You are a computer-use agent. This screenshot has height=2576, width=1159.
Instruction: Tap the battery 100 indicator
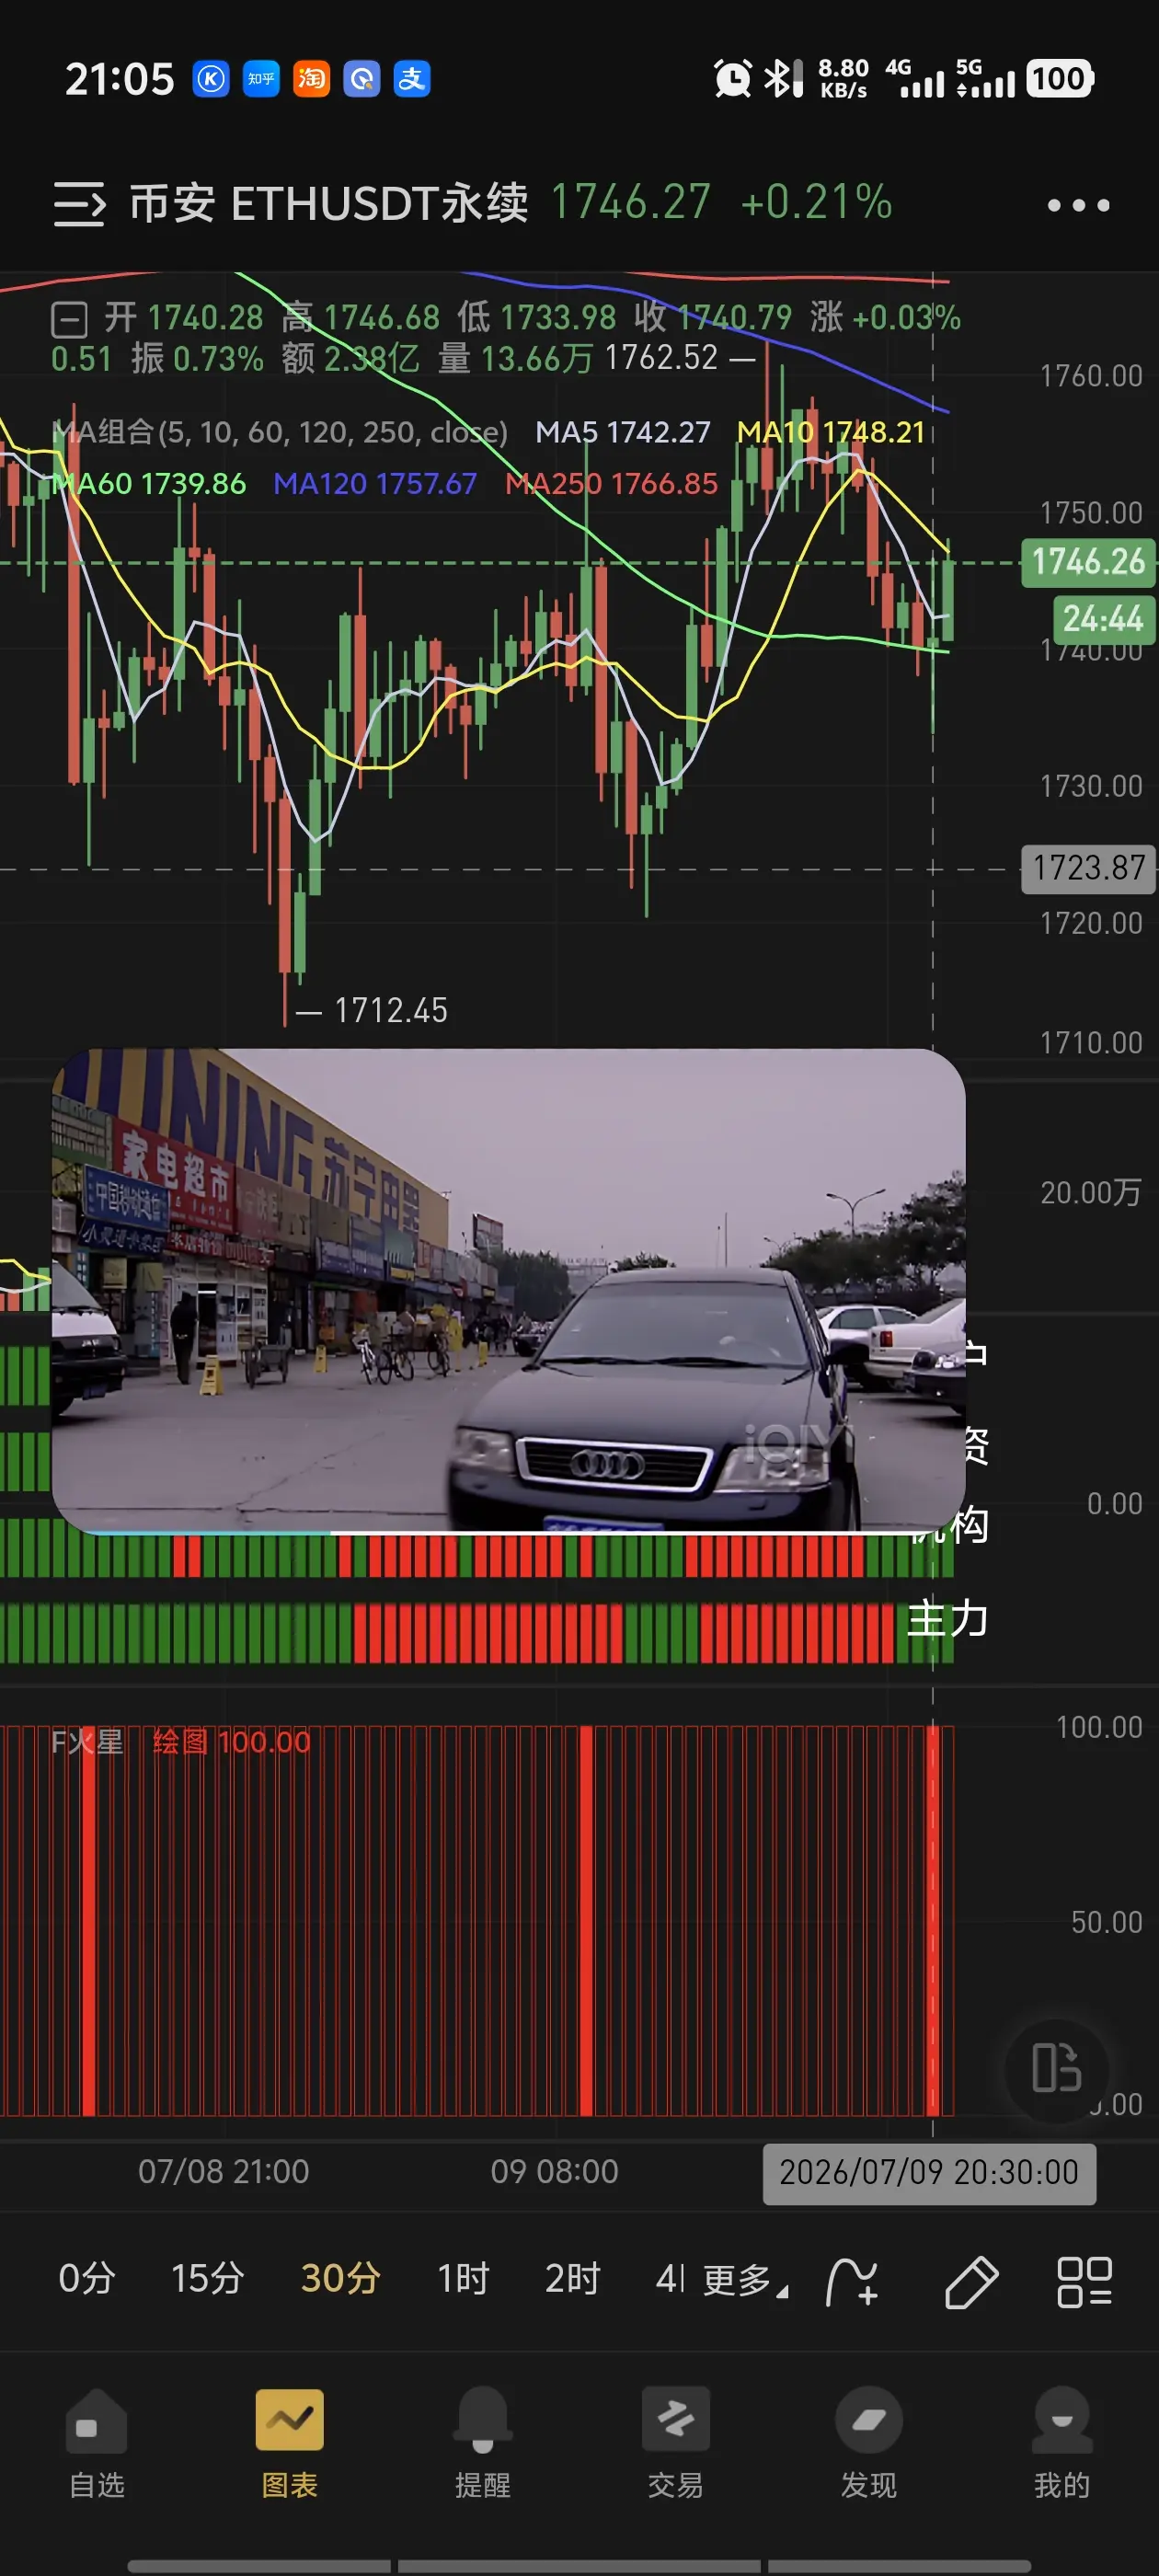tap(1060, 78)
